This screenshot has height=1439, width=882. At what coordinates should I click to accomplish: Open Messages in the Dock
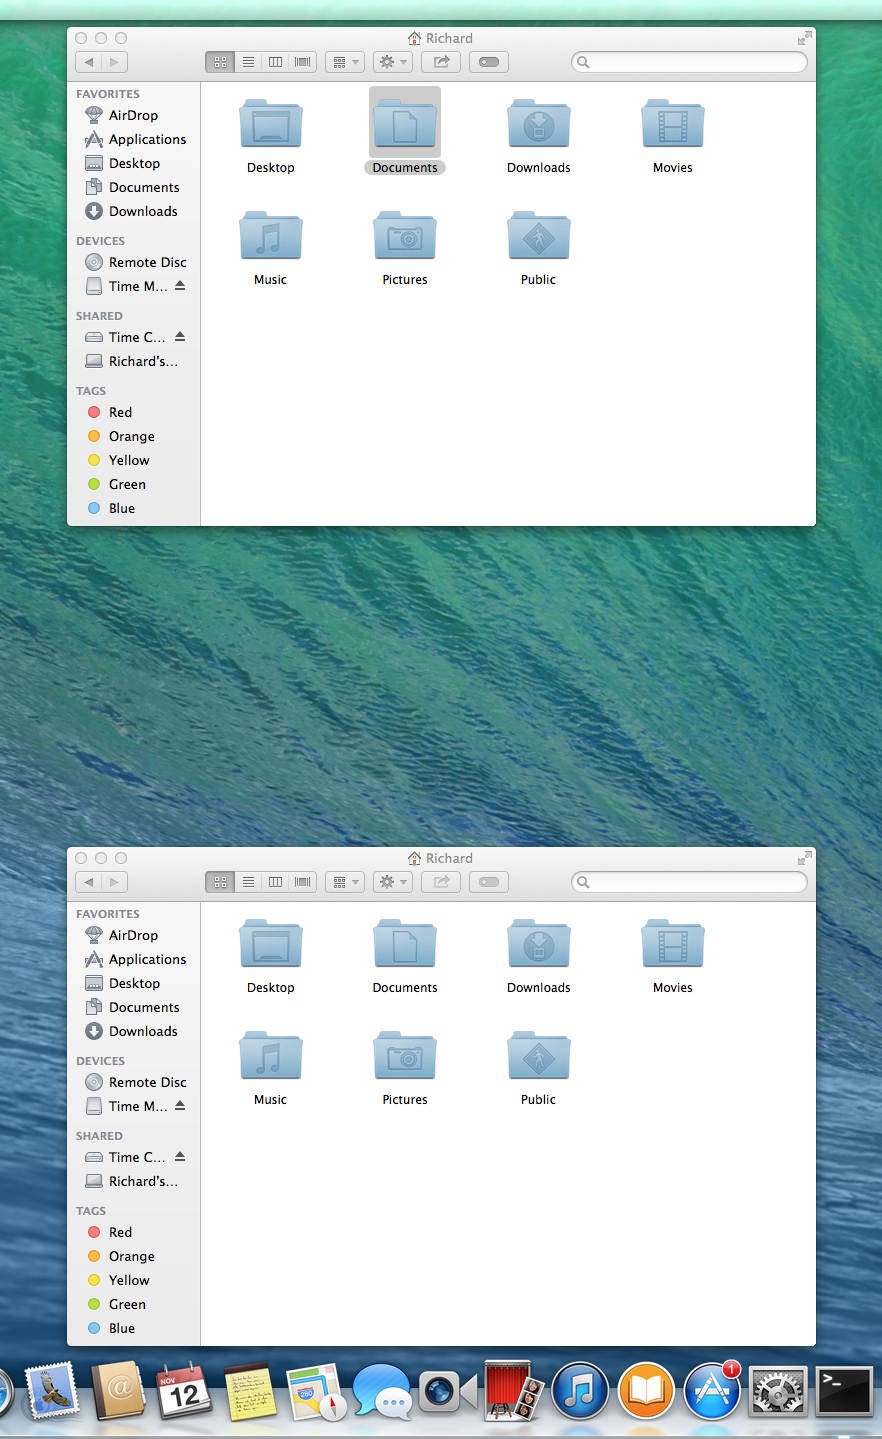click(x=382, y=1391)
